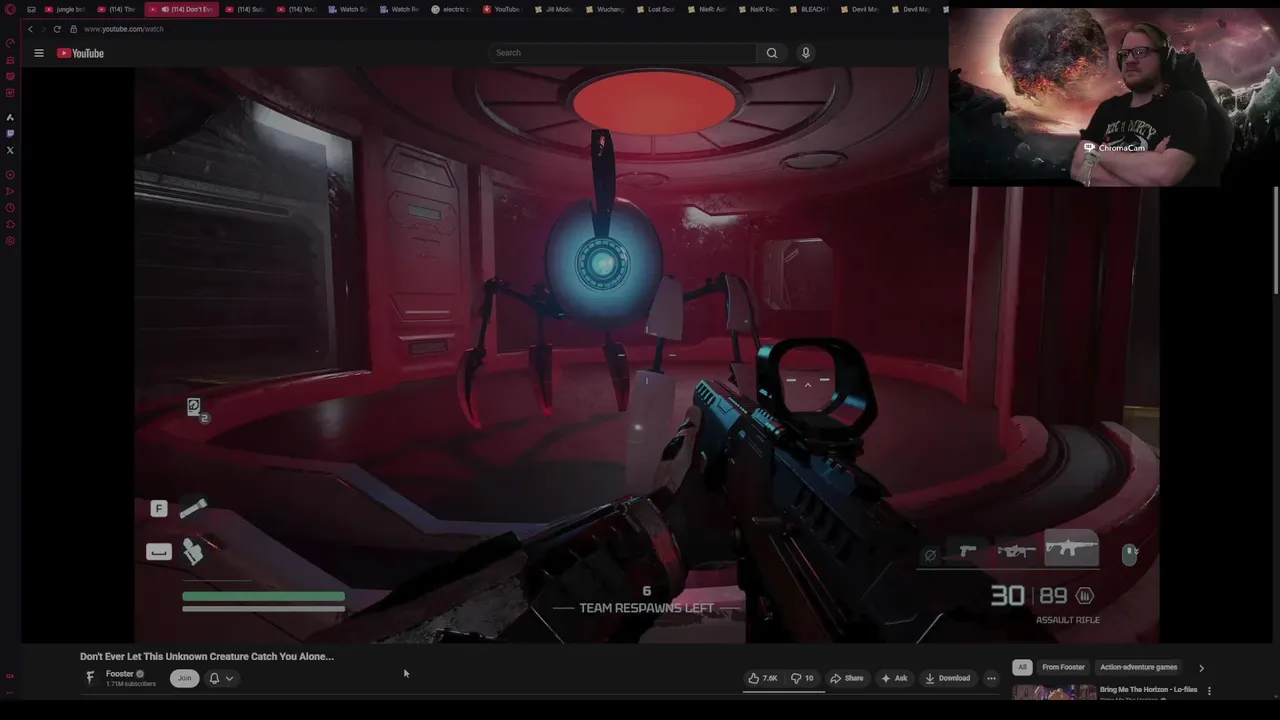
Task: Open the Opera GX menu logo
Action: (10, 10)
